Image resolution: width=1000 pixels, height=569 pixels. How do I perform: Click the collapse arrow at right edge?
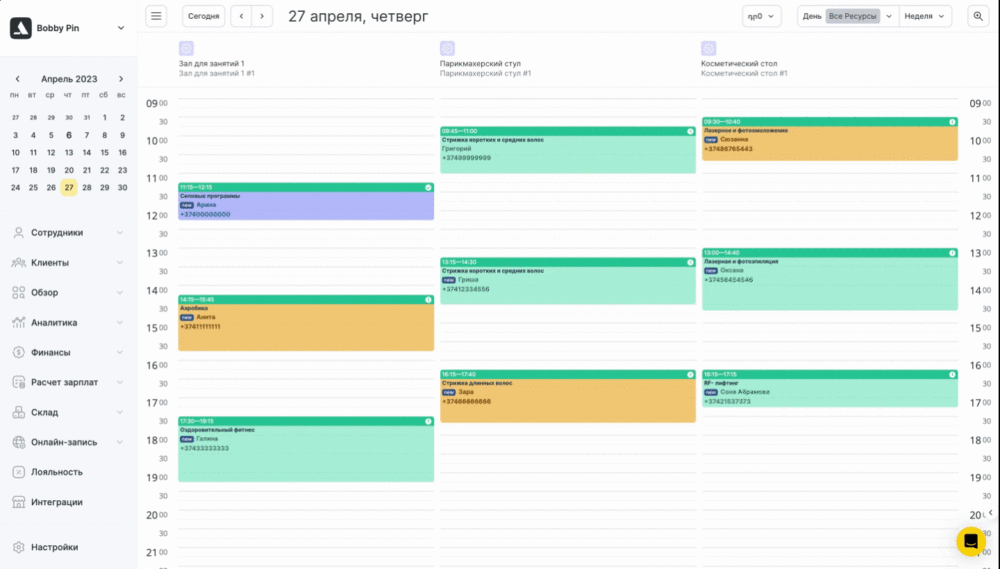click(x=990, y=512)
